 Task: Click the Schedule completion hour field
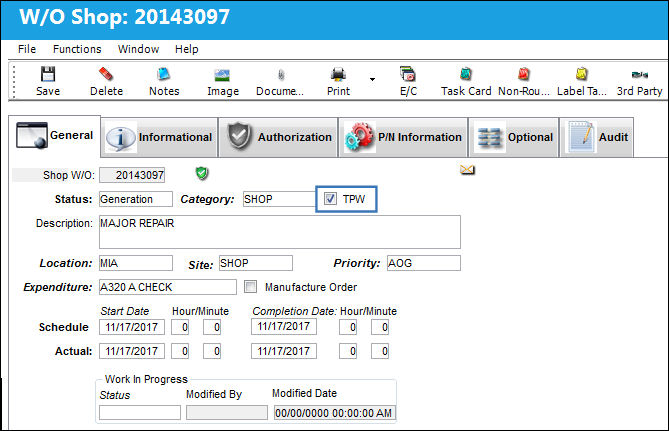[x=348, y=327]
